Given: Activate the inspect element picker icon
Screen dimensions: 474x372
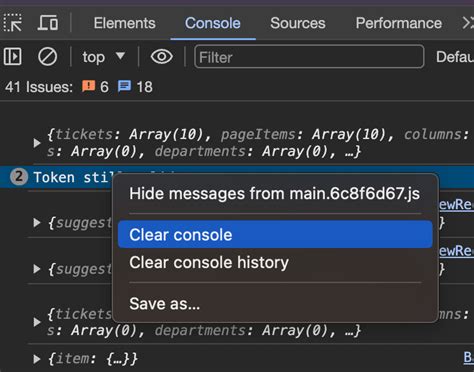Looking at the screenshot, I should [x=13, y=23].
